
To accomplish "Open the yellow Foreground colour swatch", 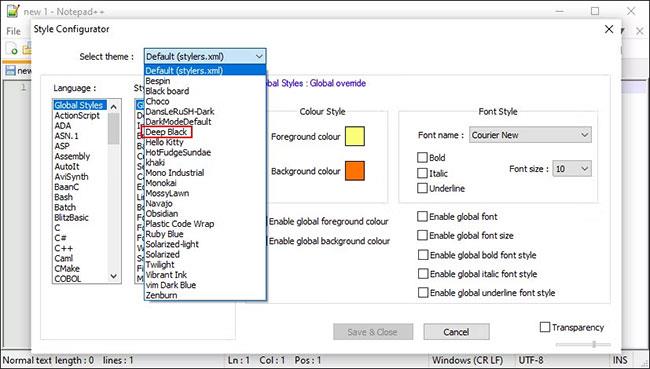I will 355,136.
